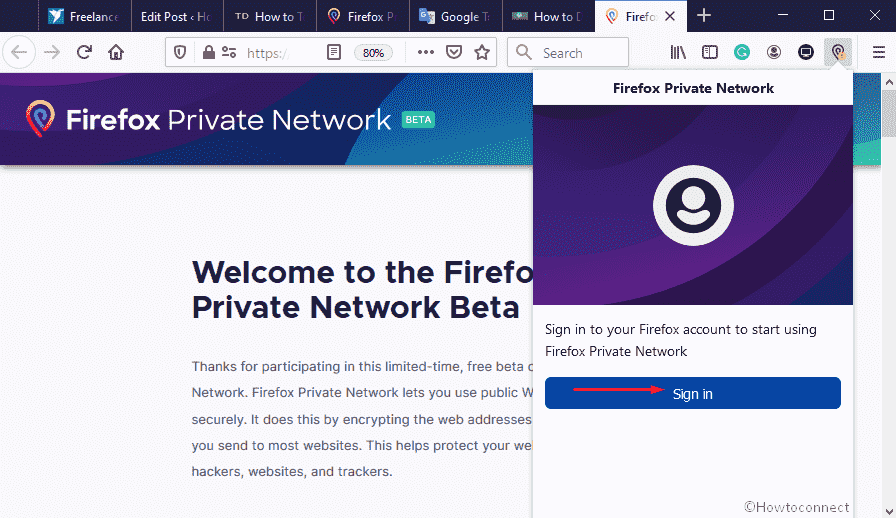Click into the Search box
Image resolution: width=896 pixels, height=518 pixels.
point(568,53)
